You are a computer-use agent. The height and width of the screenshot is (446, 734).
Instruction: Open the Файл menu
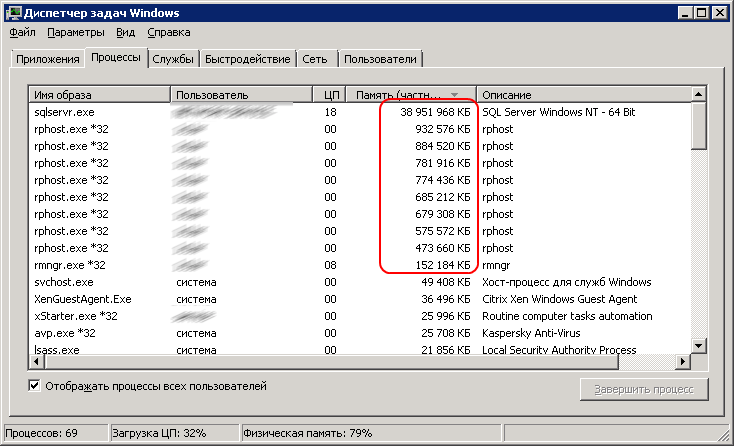click(22, 33)
